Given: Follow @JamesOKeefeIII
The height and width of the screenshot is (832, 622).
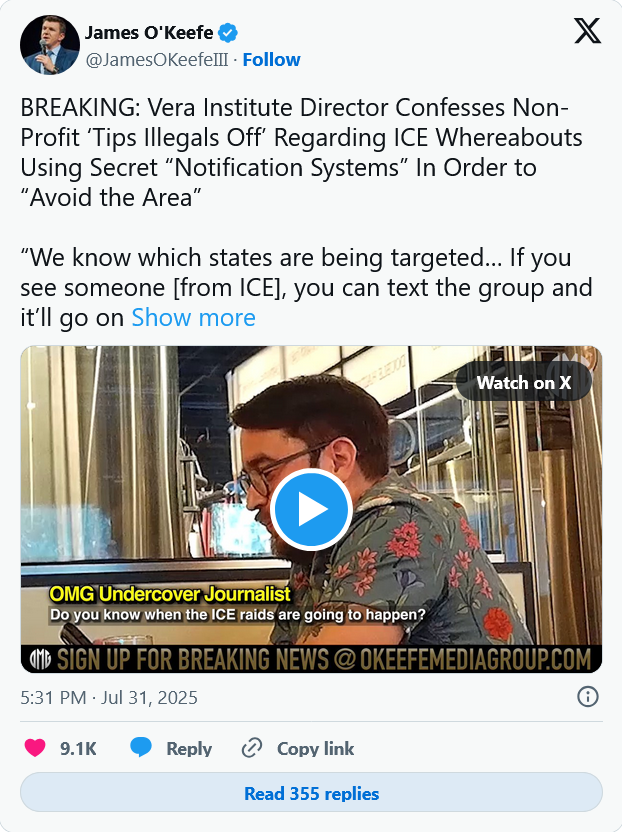Looking at the screenshot, I should coord(271,59).
